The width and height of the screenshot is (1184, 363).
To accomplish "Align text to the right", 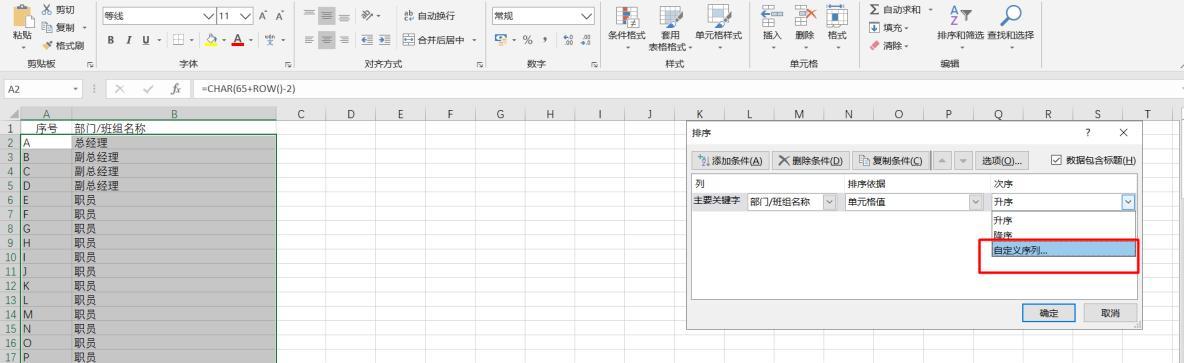I will [x=344, y=40].
